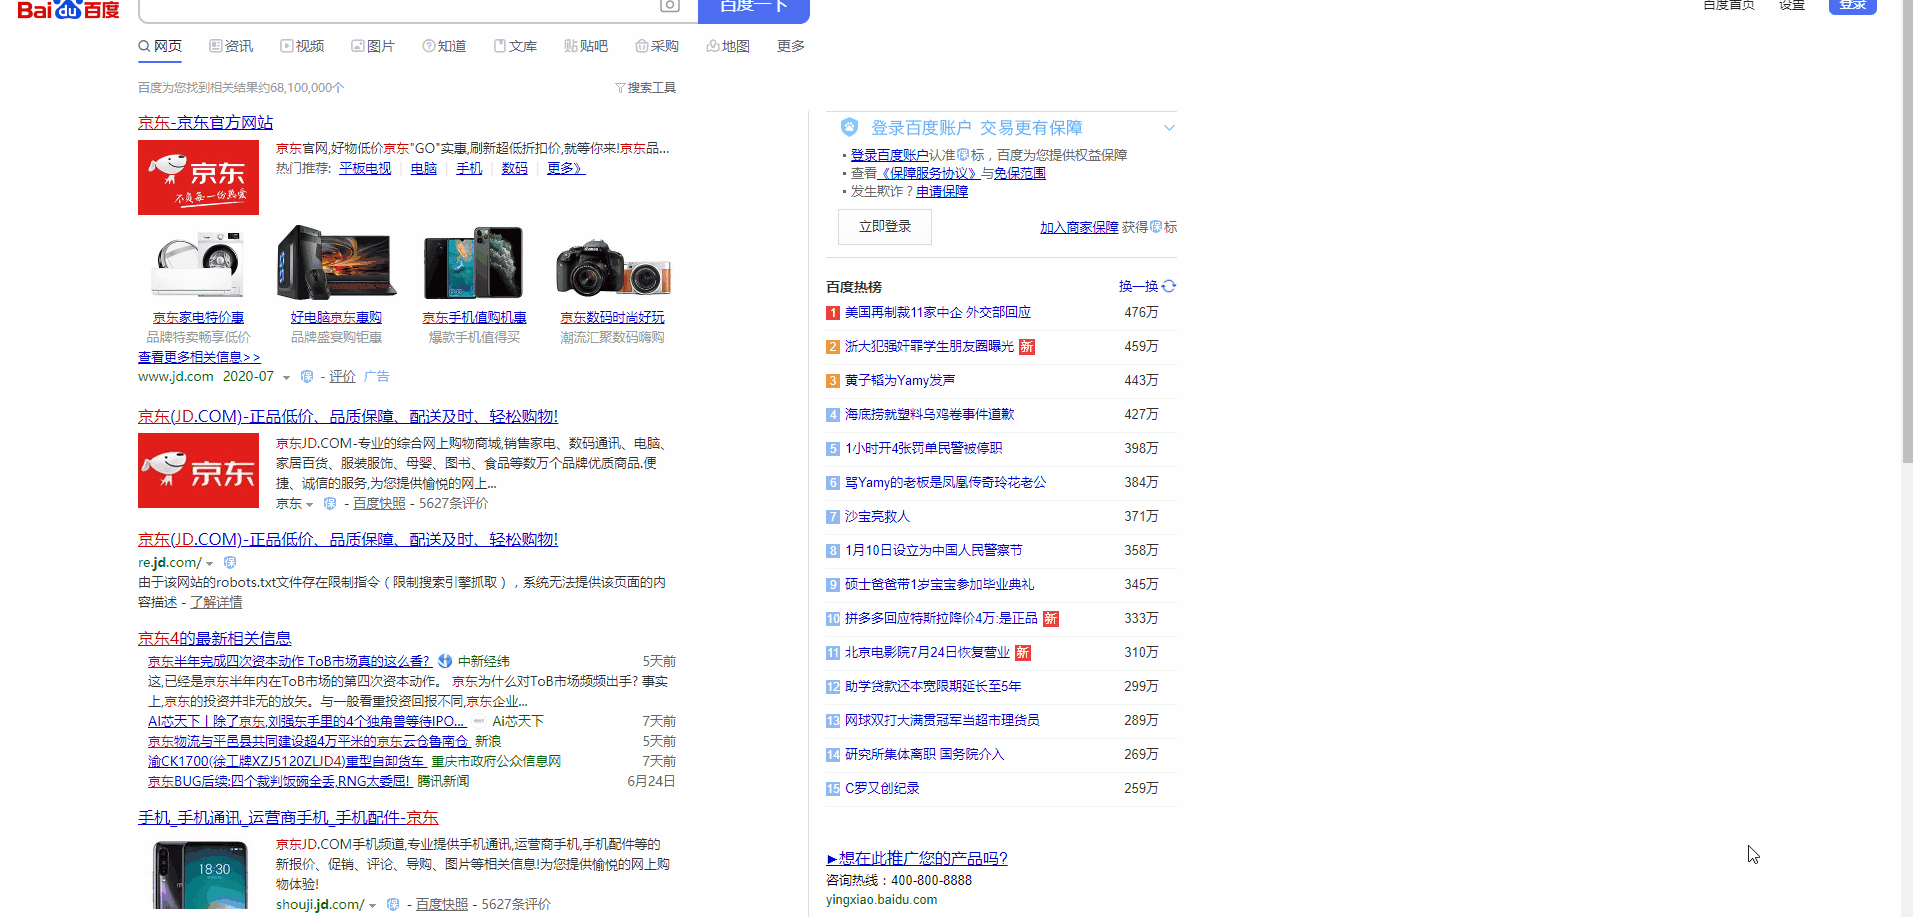Viewport: 1913px width, 917px height.
Task: Collapse the 登录百度账户 panel chevron
Action: [1169, 128]
